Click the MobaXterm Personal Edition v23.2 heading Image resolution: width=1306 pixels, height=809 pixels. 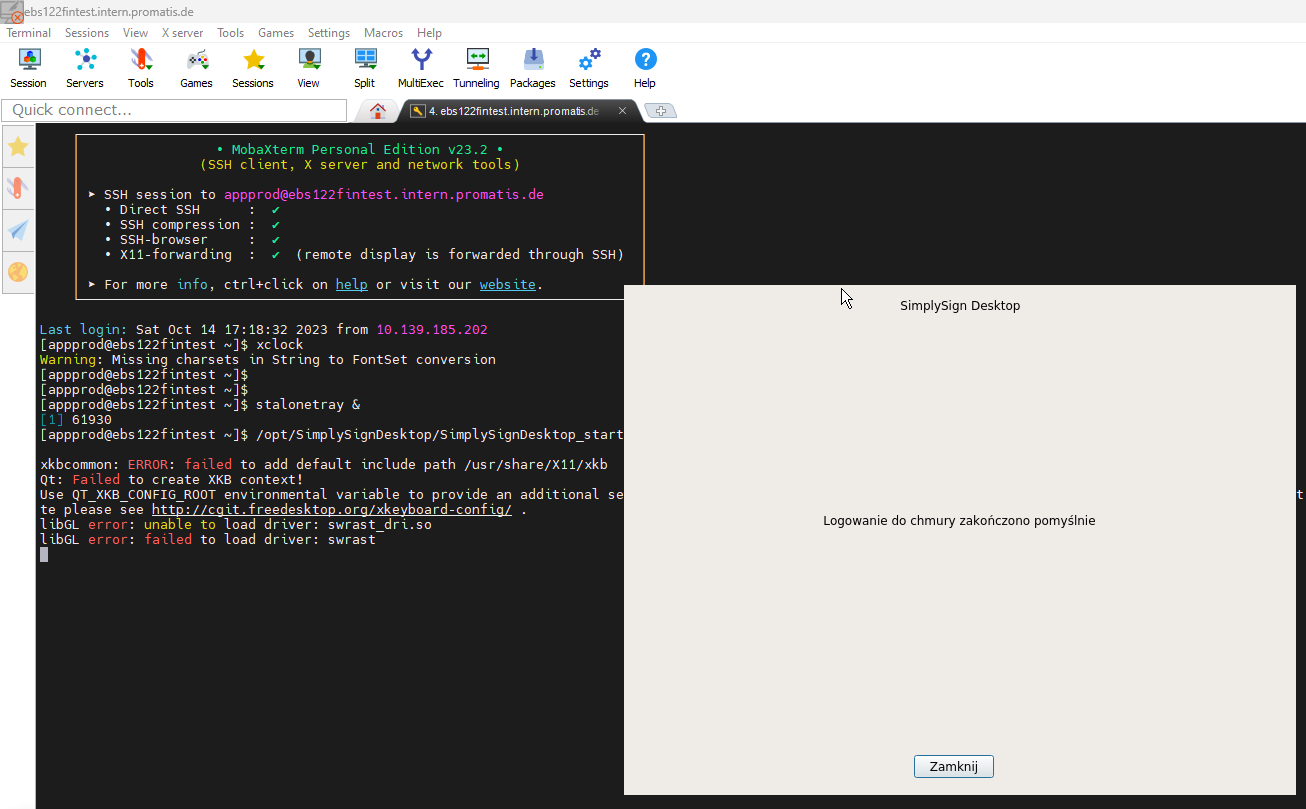(360, 150)
